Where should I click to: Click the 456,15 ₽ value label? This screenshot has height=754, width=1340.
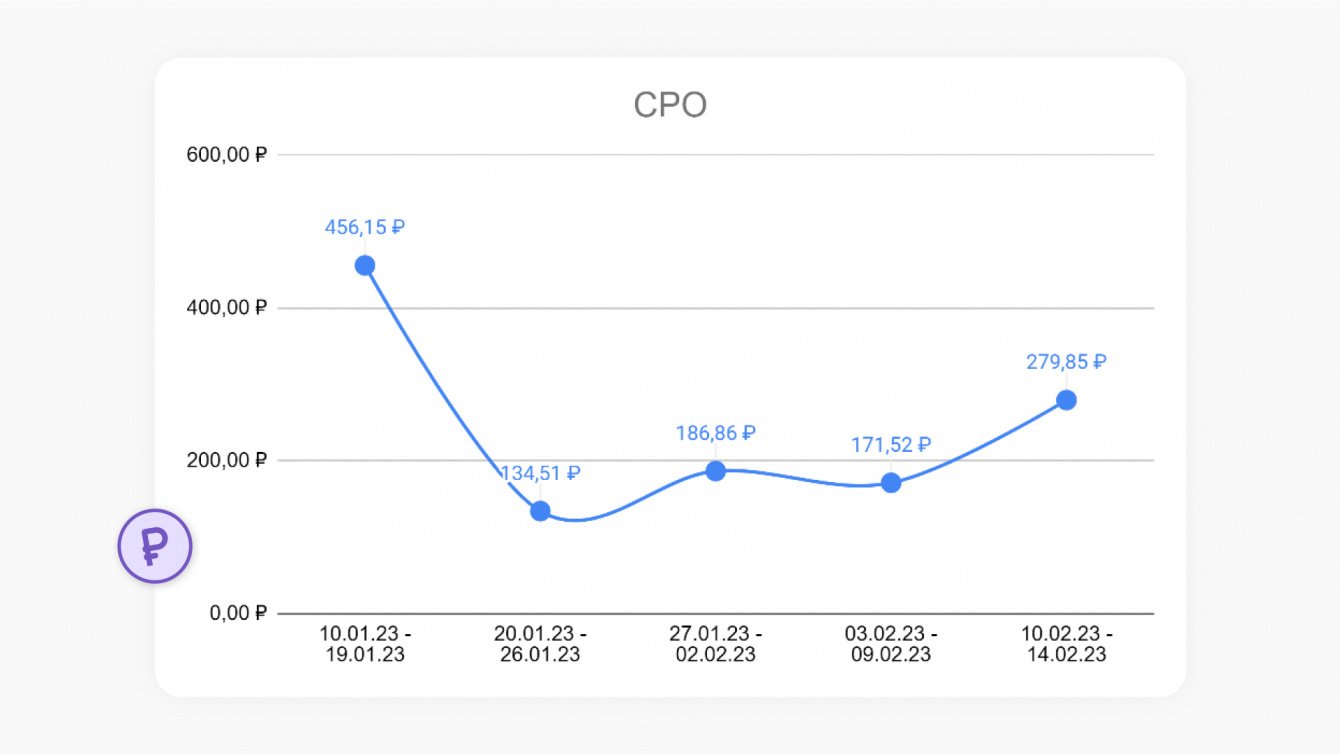click(365, 227)
